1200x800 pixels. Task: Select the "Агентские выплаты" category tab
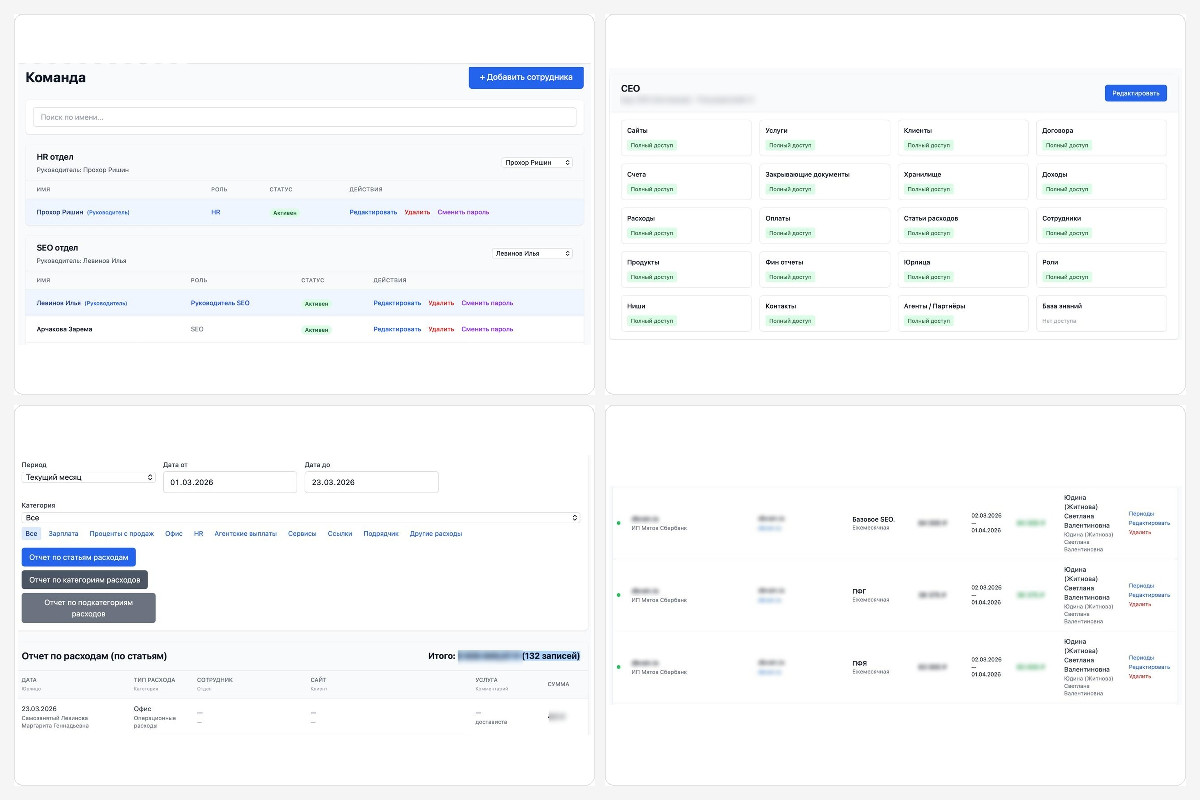click(245, 534)
